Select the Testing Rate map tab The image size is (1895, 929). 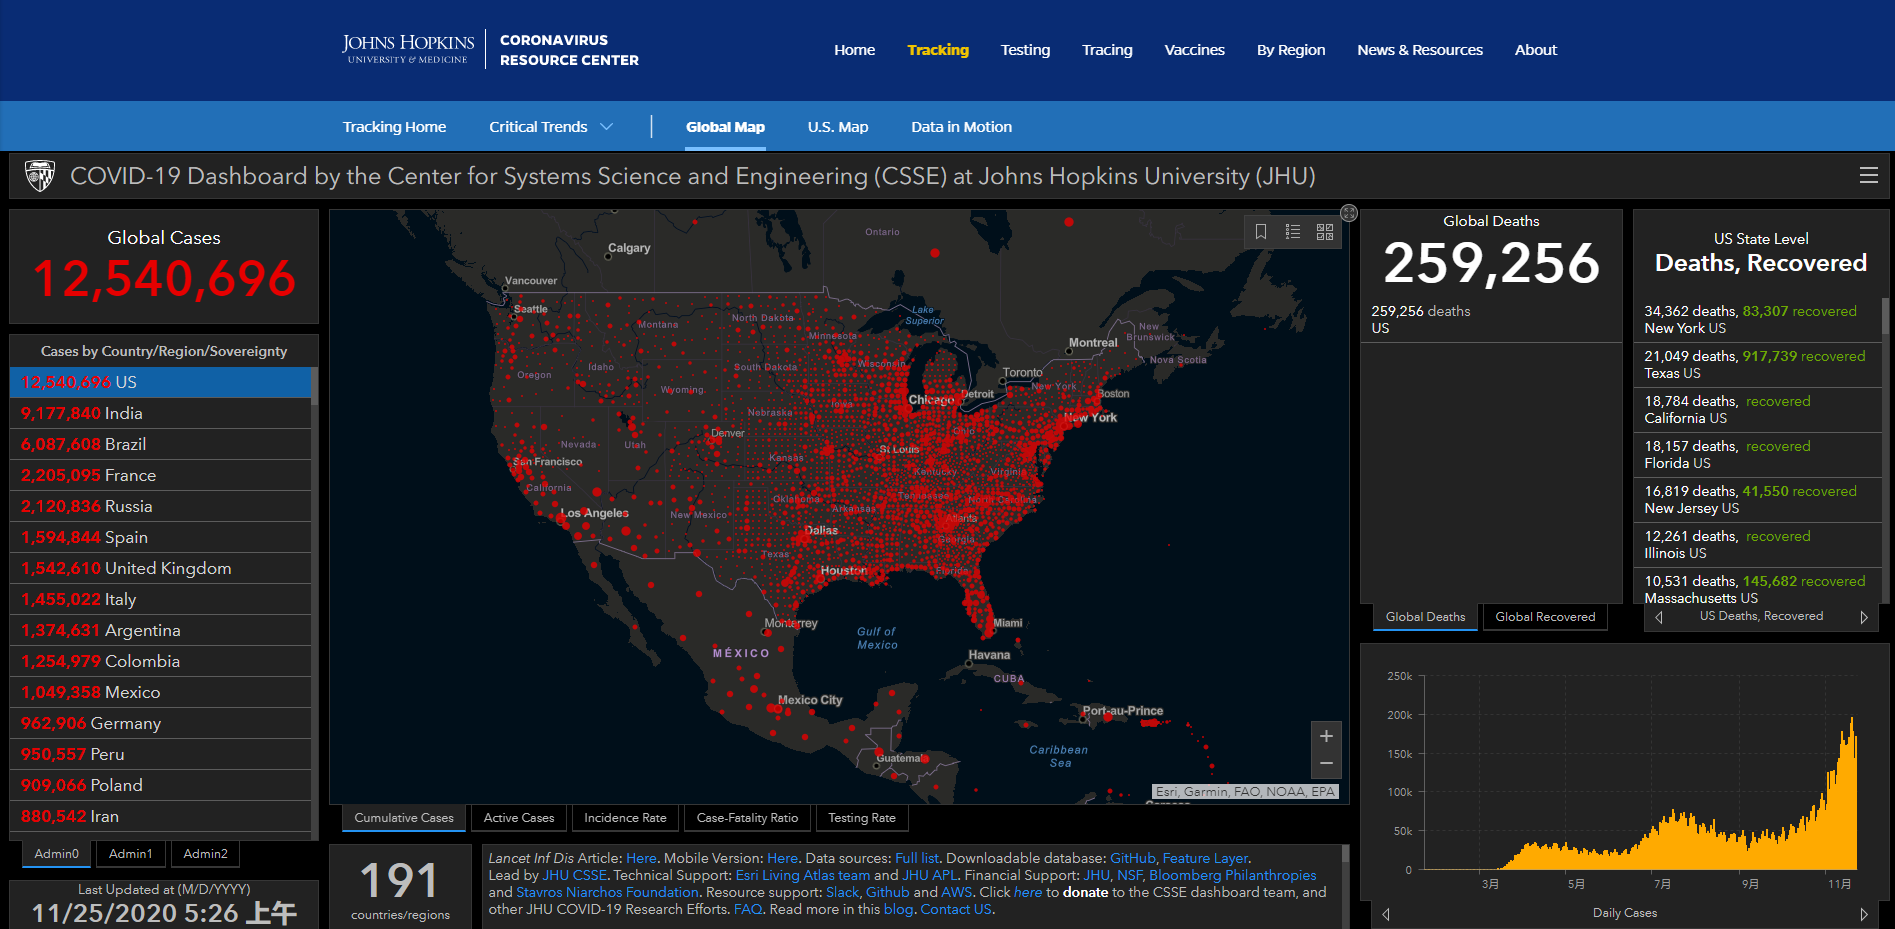click(862, 818)
